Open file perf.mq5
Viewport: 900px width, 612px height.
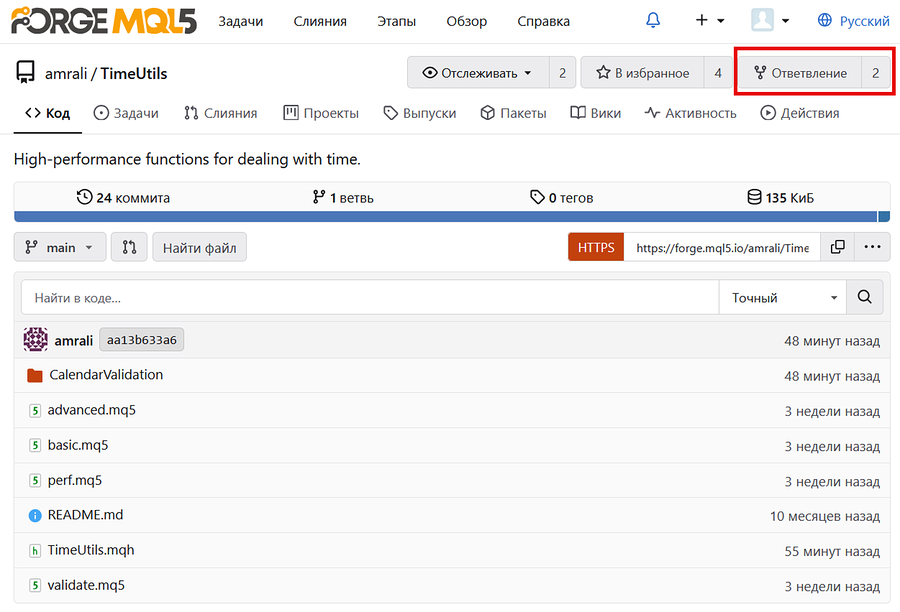75,480
